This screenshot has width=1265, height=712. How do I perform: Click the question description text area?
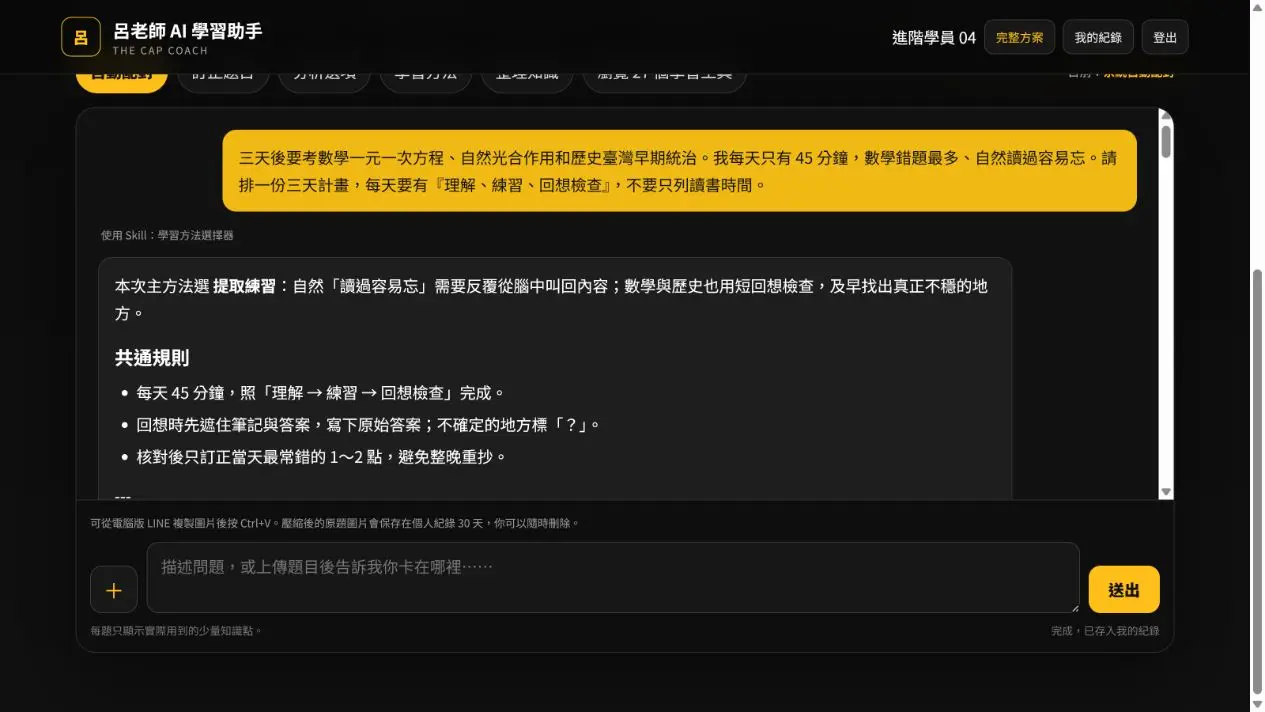click(x=613, y=577)
